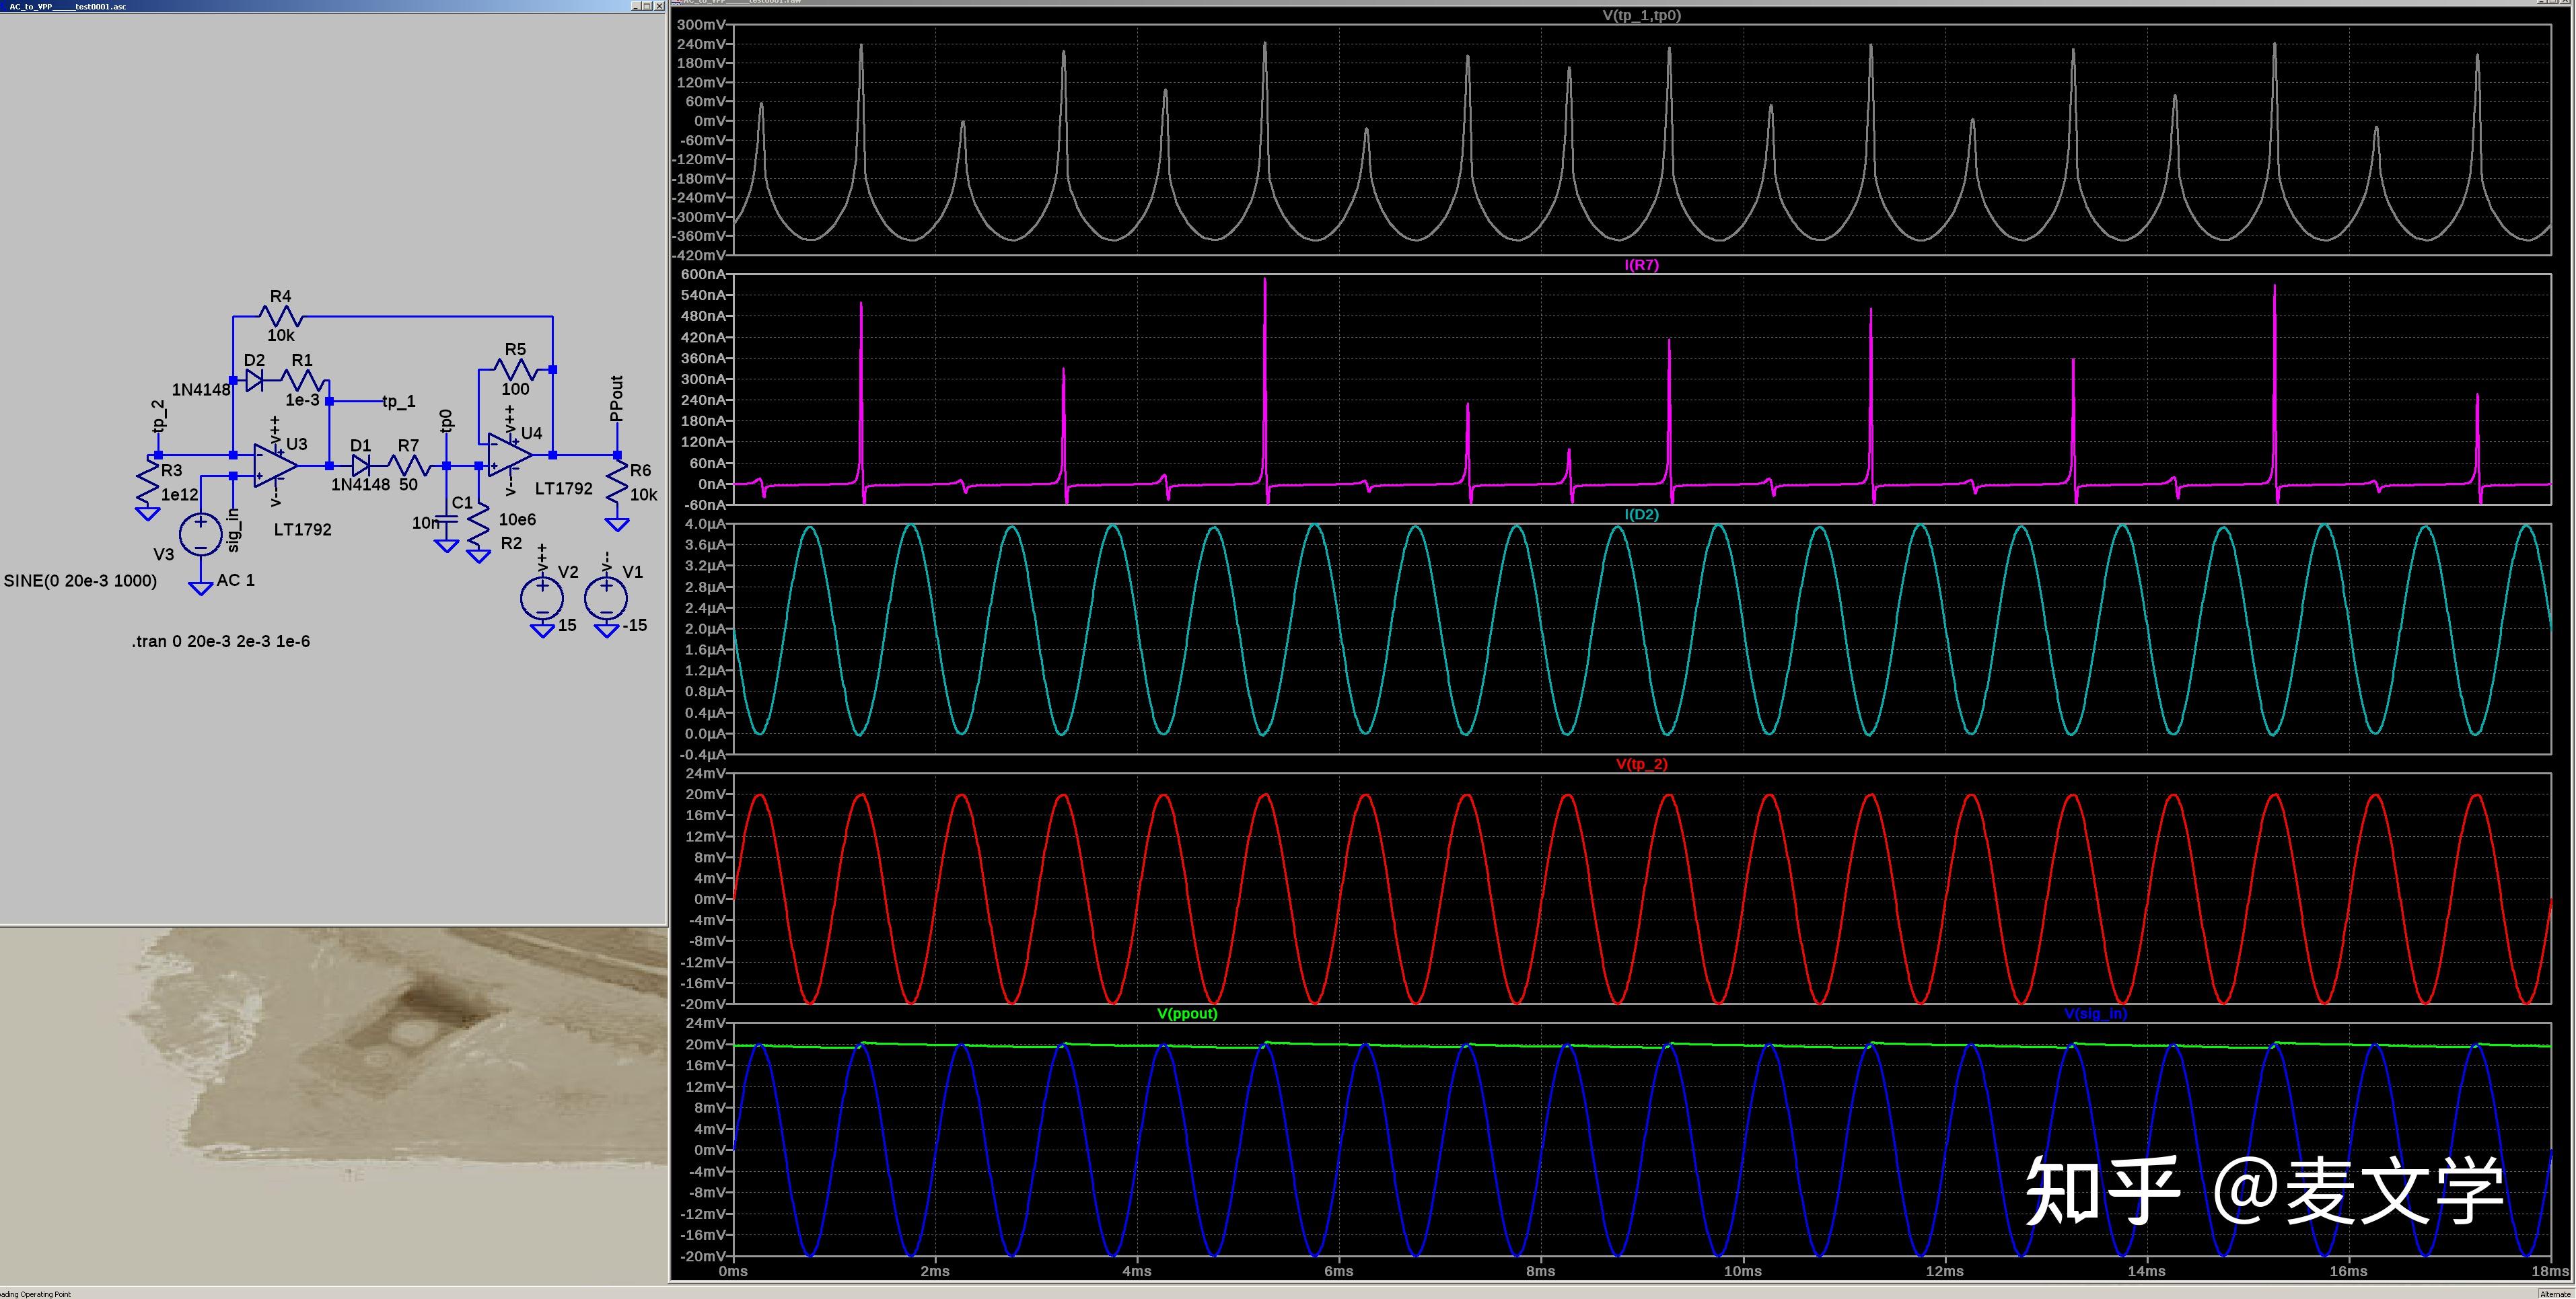2576x1299 pixels.
Task: Click the SINE(0 20e-3 1000) source text
Action: pyautogui.click(x=80, y=580)
